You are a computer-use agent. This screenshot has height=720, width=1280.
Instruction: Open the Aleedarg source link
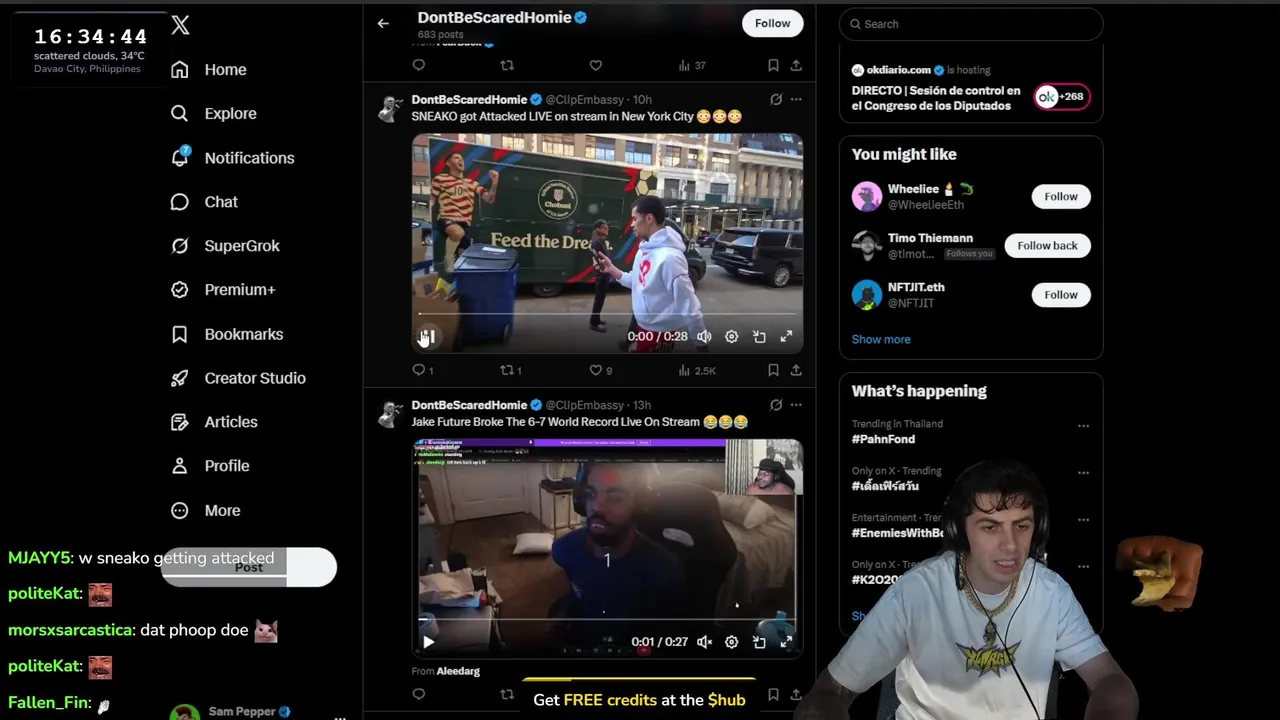click(458, 671)
